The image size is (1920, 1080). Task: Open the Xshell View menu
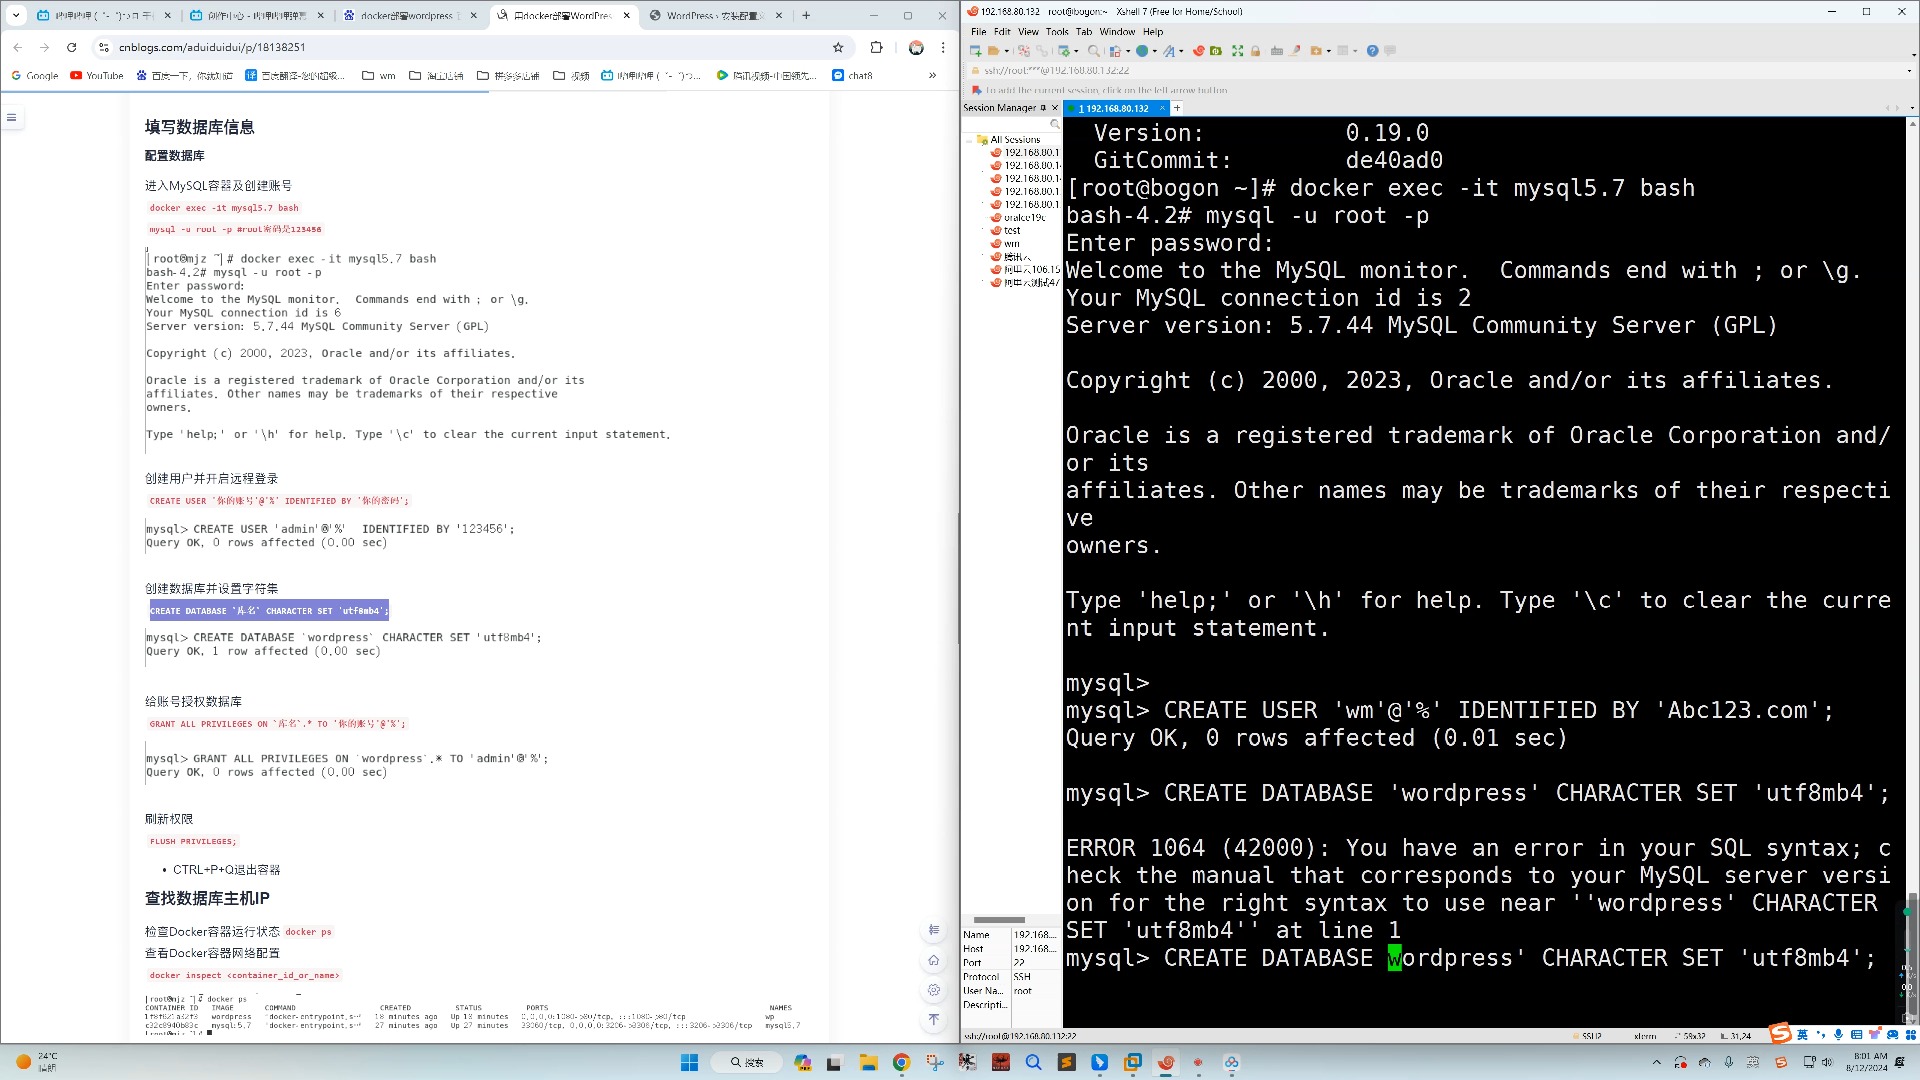click(x=1028, y=32)
